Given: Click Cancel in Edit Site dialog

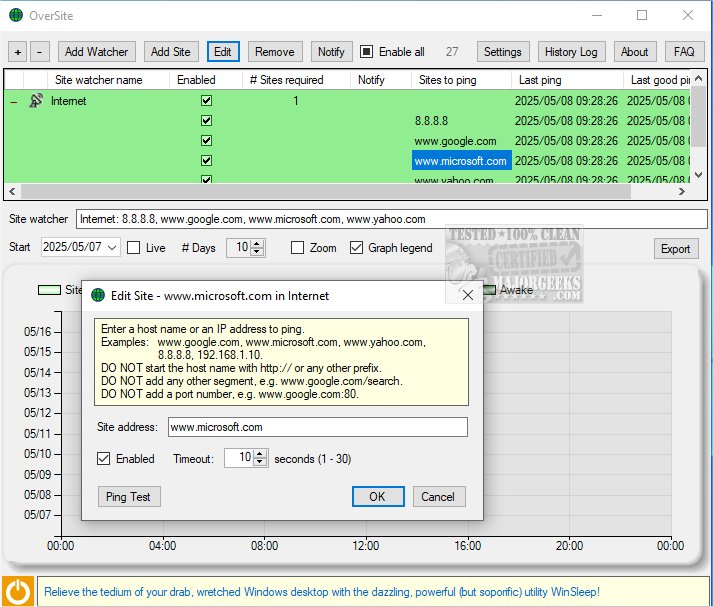Looking at the screenshot, I should pos(438,497).
